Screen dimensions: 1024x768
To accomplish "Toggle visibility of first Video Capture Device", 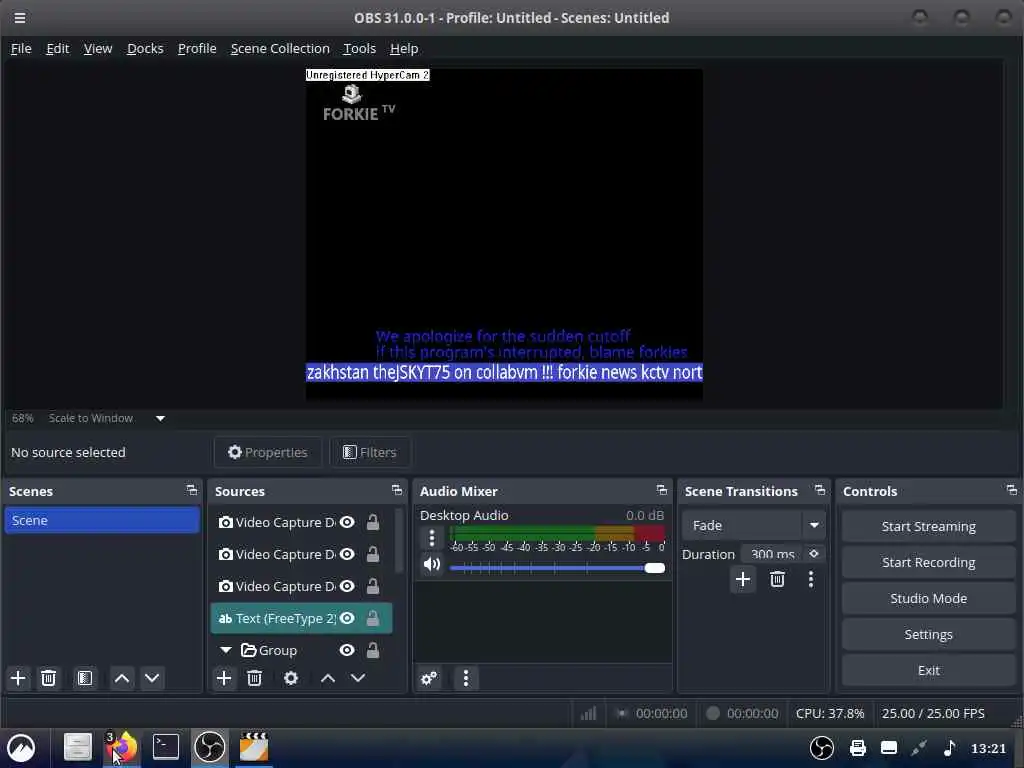I will (x=347, y=522).
